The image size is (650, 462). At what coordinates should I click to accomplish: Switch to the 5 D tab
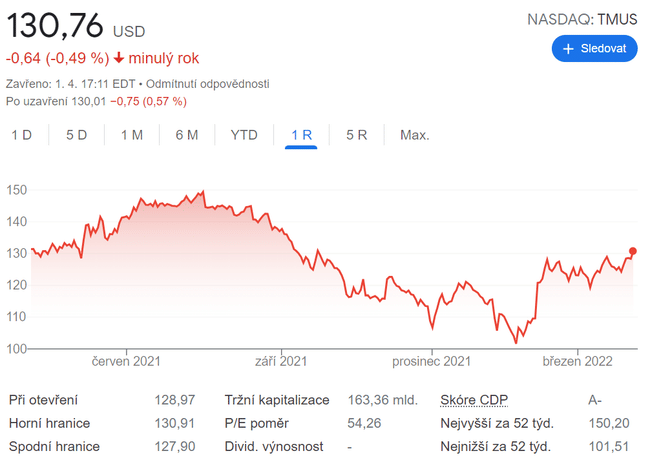click(x=77, y=135)
